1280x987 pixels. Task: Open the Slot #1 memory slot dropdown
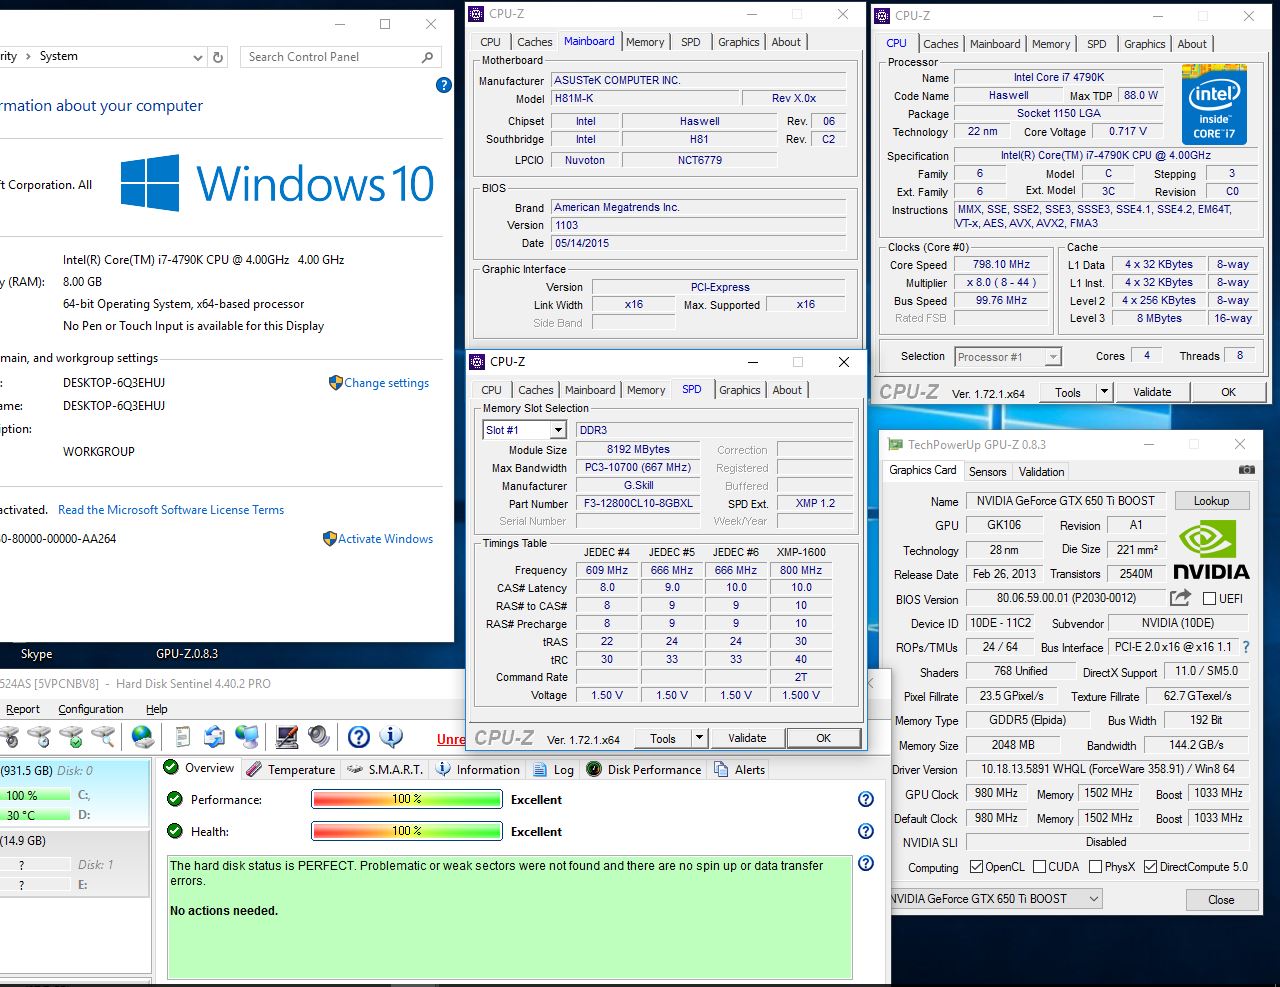558,430
